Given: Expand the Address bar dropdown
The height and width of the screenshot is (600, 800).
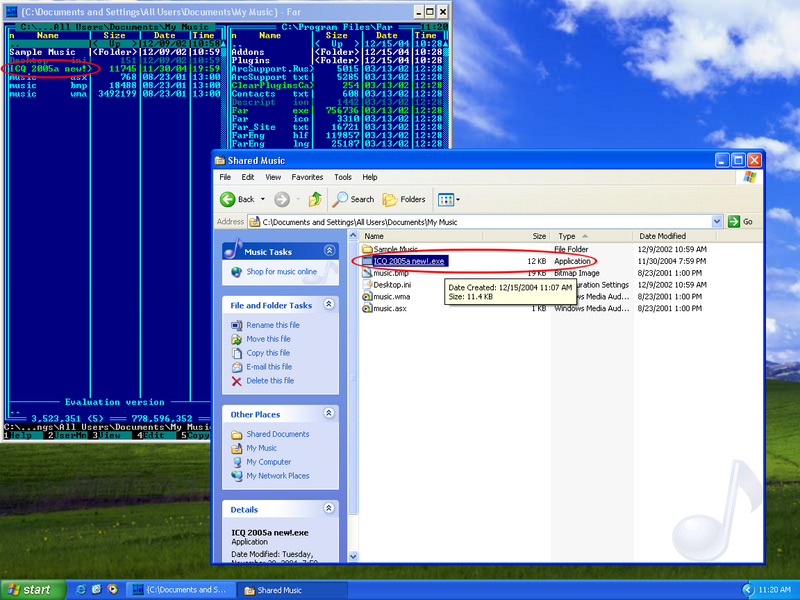Looking at the screenshot, I should coord(717,221).
